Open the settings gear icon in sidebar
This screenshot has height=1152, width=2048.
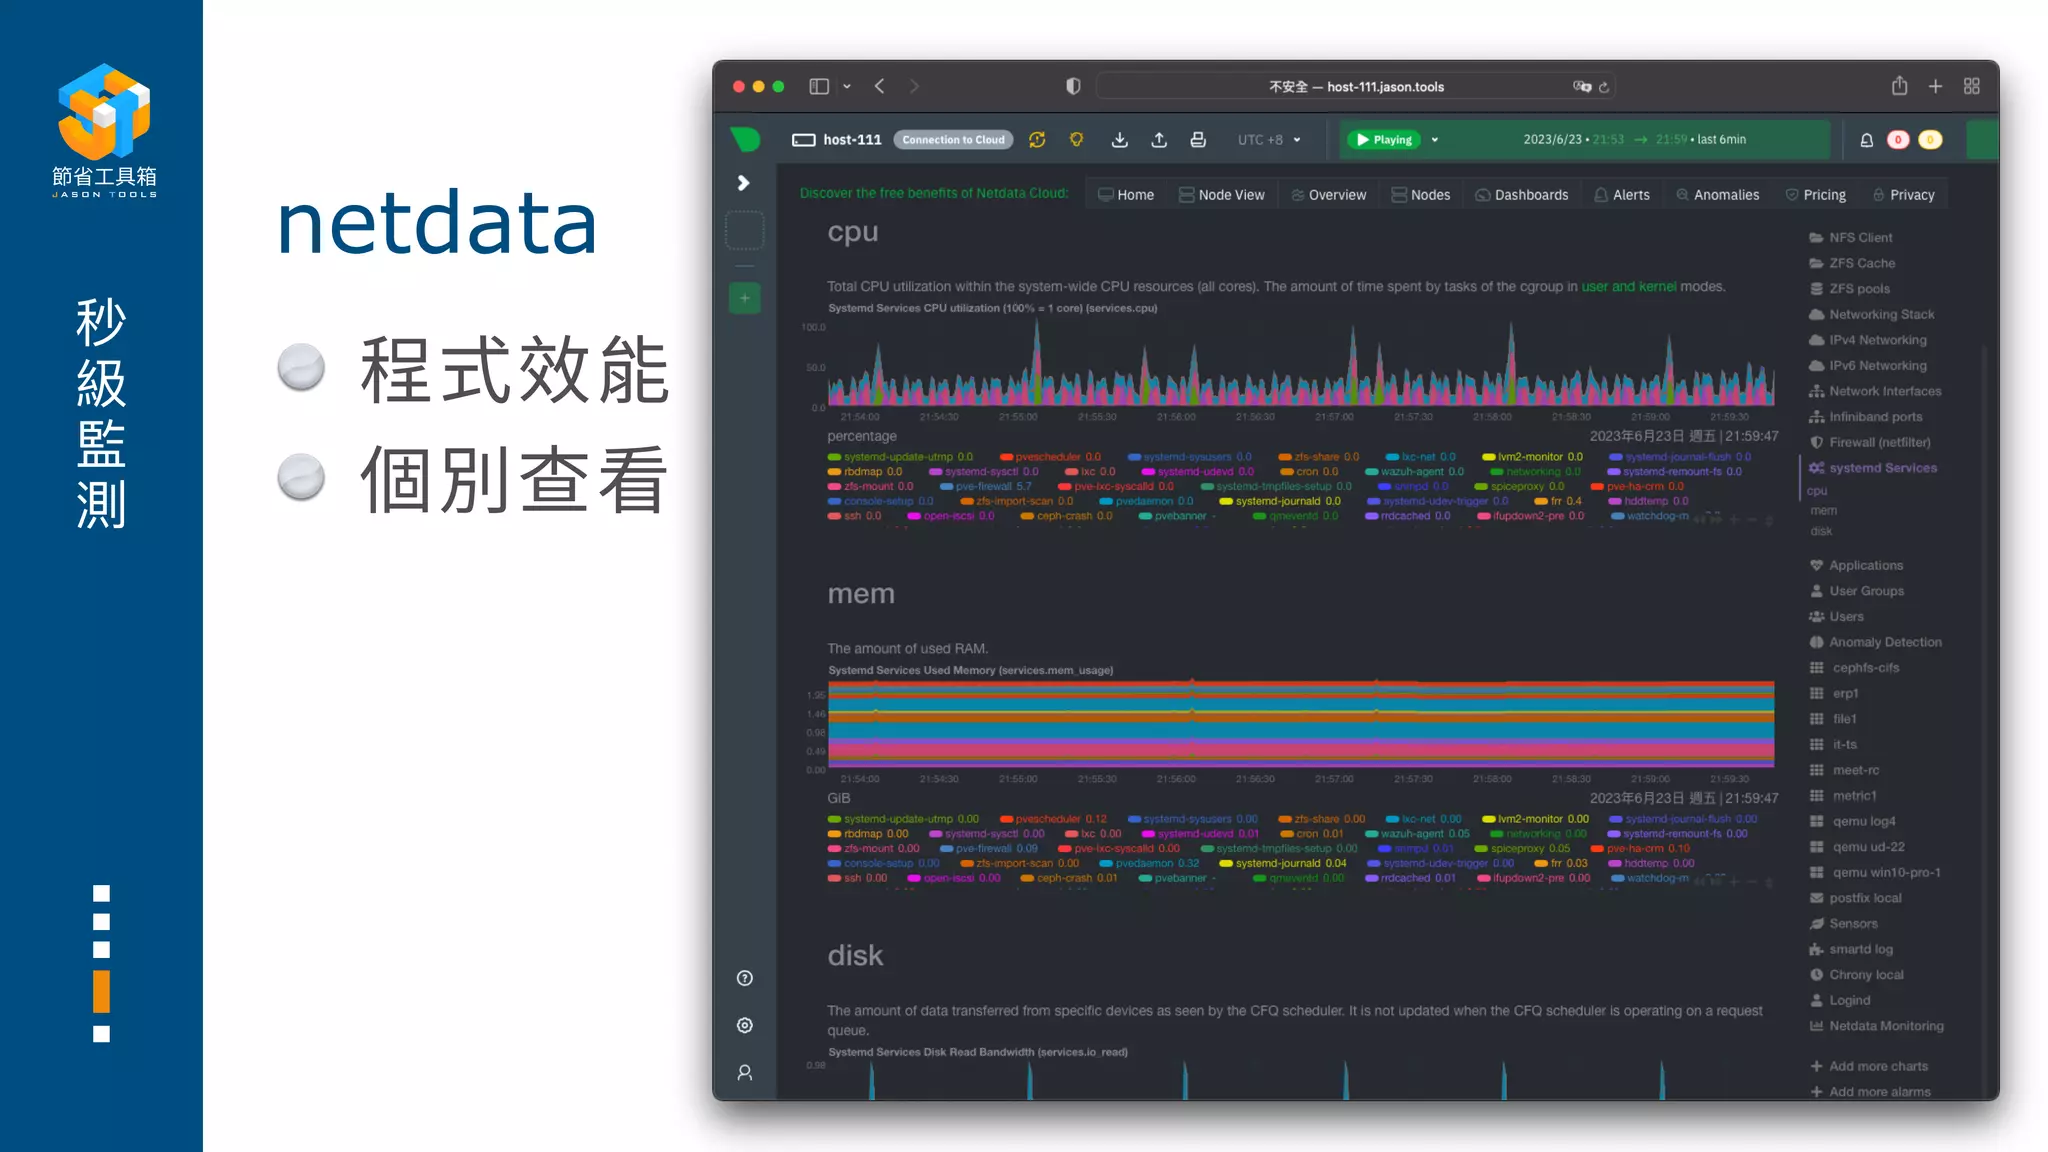coord(745,1025)
